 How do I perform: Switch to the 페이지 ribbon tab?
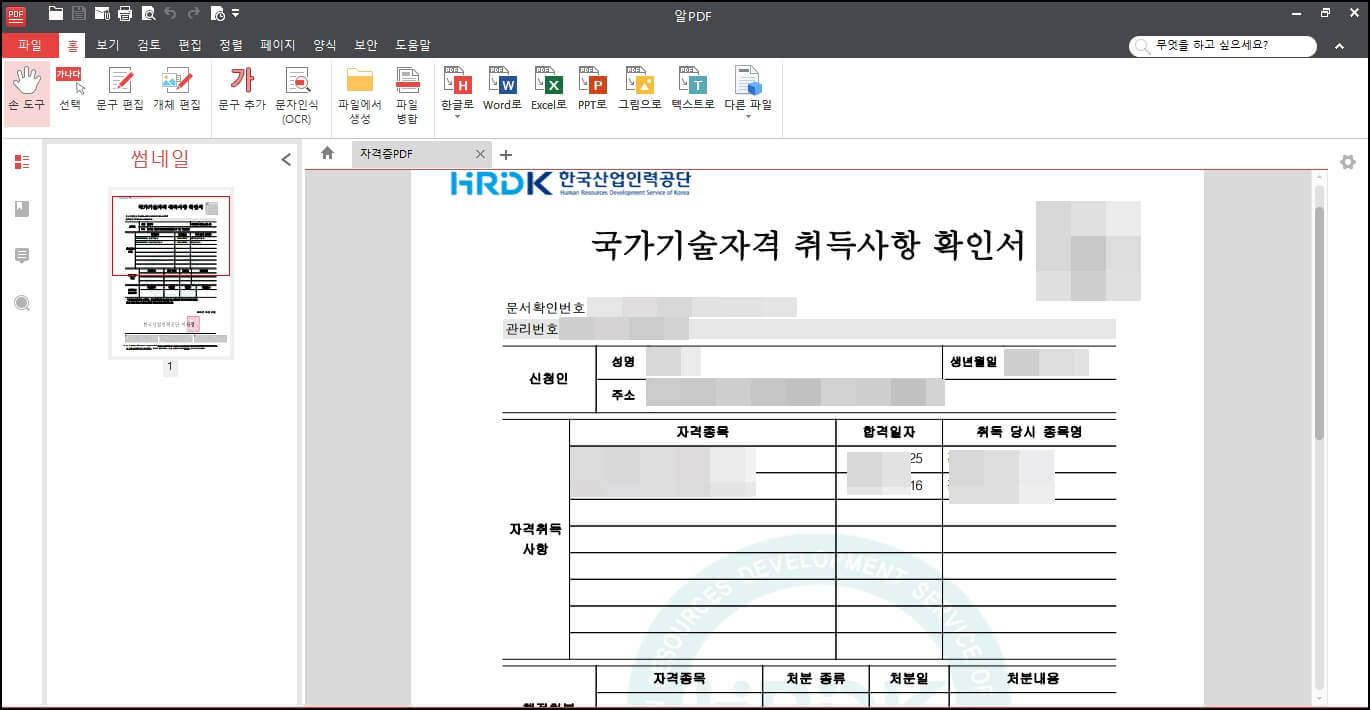point(278,45)
